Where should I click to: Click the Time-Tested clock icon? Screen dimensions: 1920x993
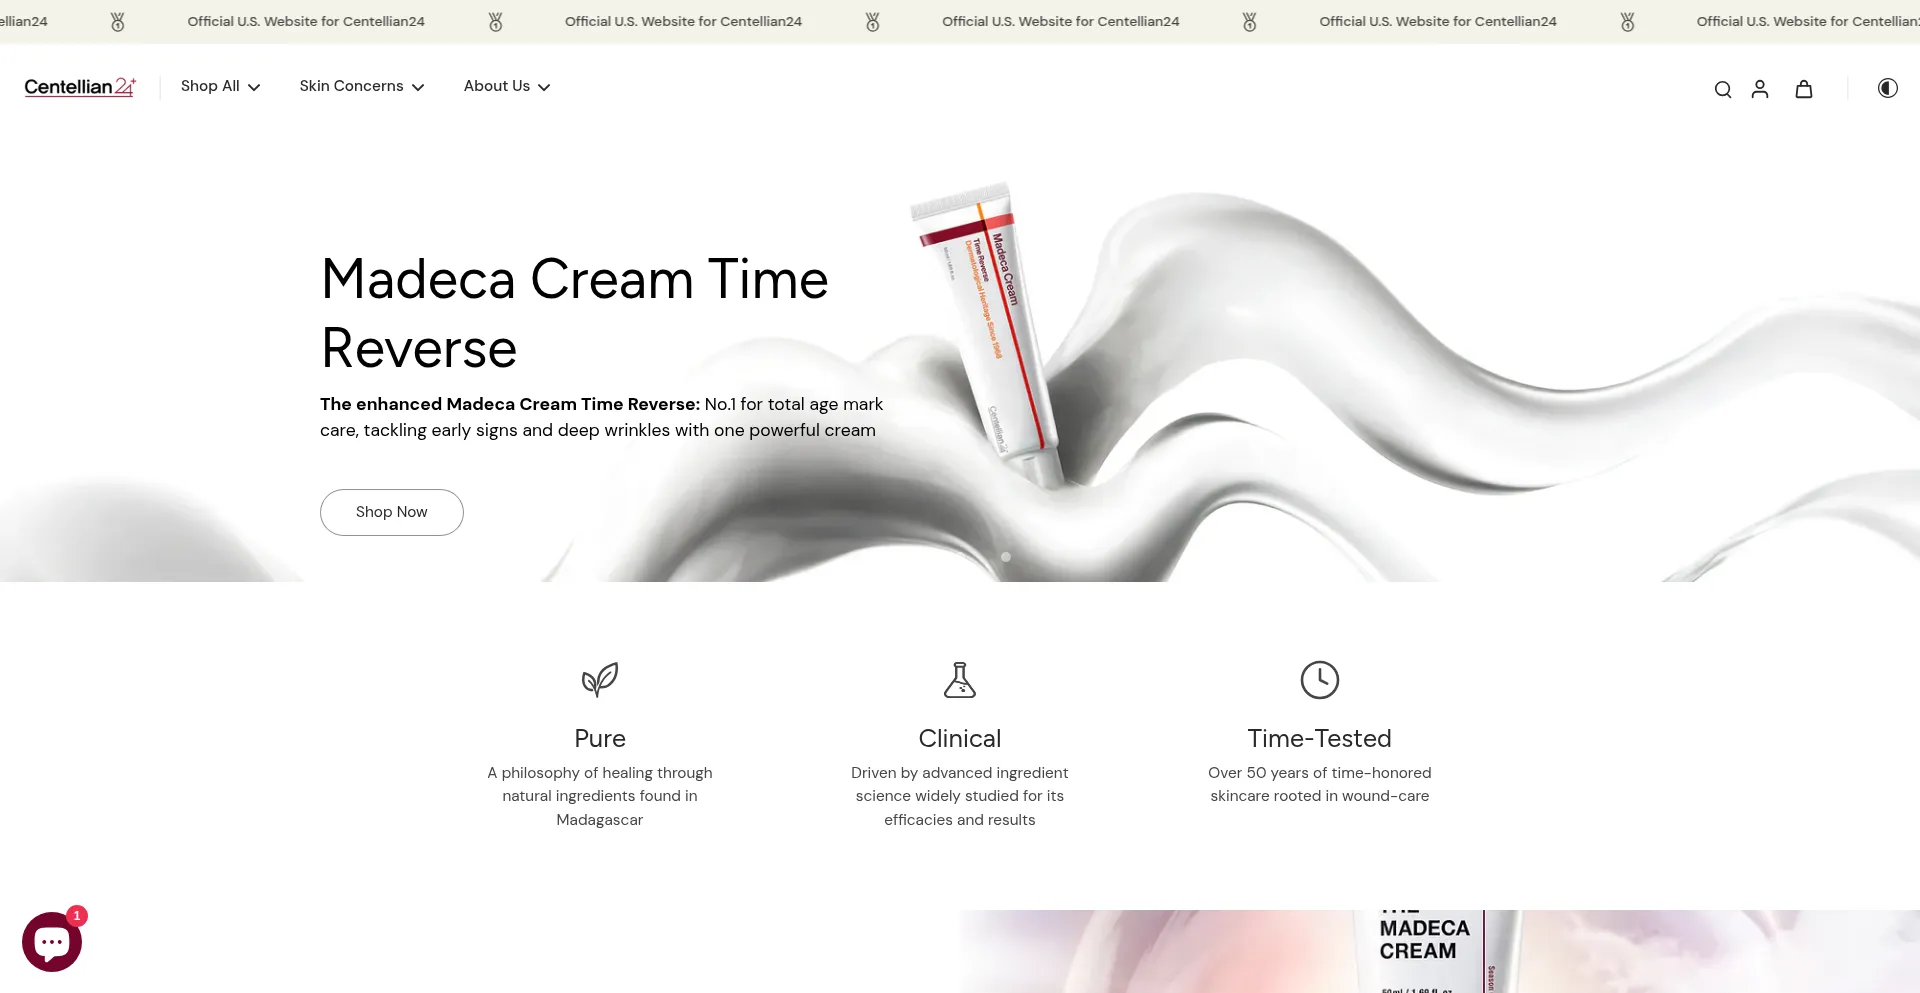[x=1319, y=680]
